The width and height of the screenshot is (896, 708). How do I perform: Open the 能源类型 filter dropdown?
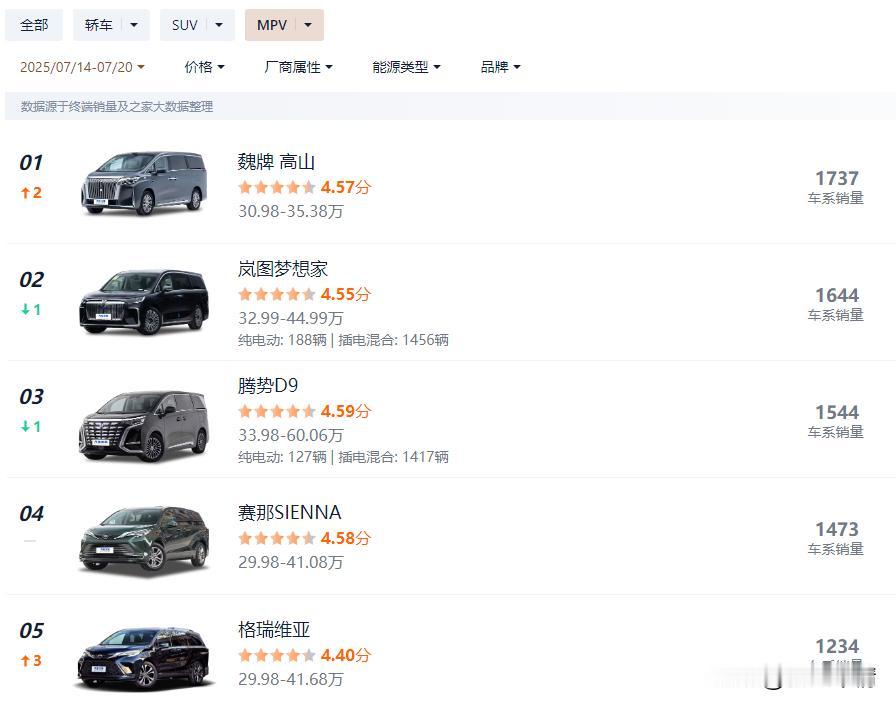coord(406,67)
